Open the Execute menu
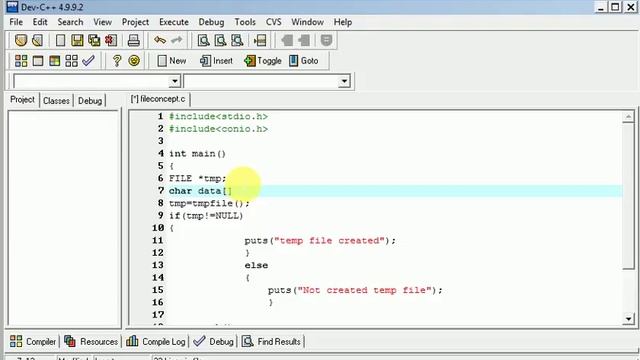Viewport: 640px width, 360px height. click(174, 22)
